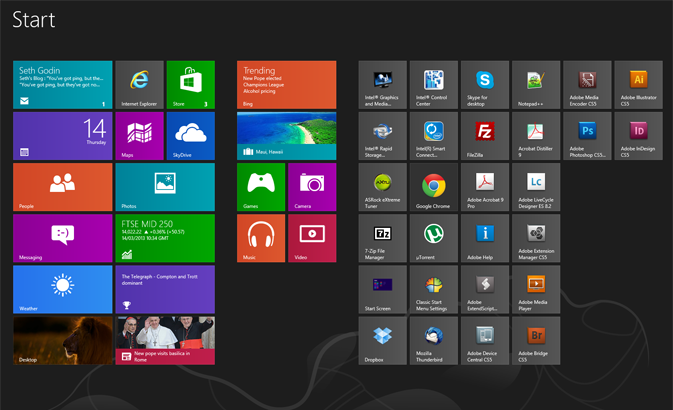Open Adobe Extension Manager CS5

tap(536, 238)
